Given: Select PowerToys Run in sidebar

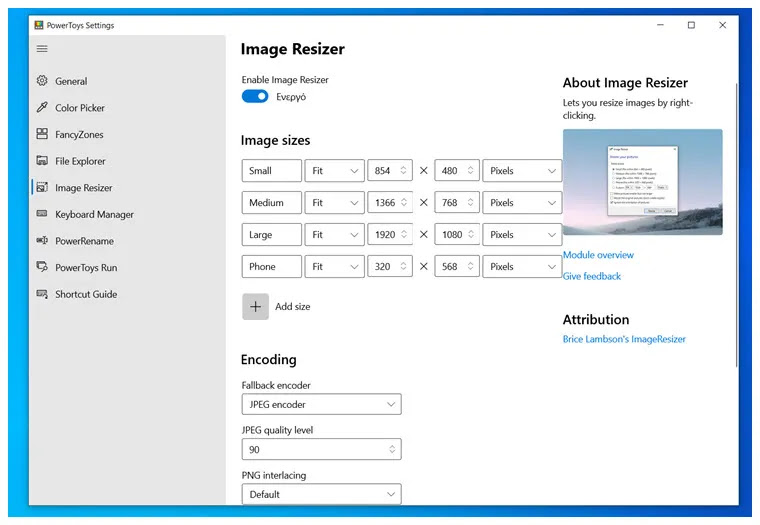Looking at the screenshot, I should coord(86,268).
